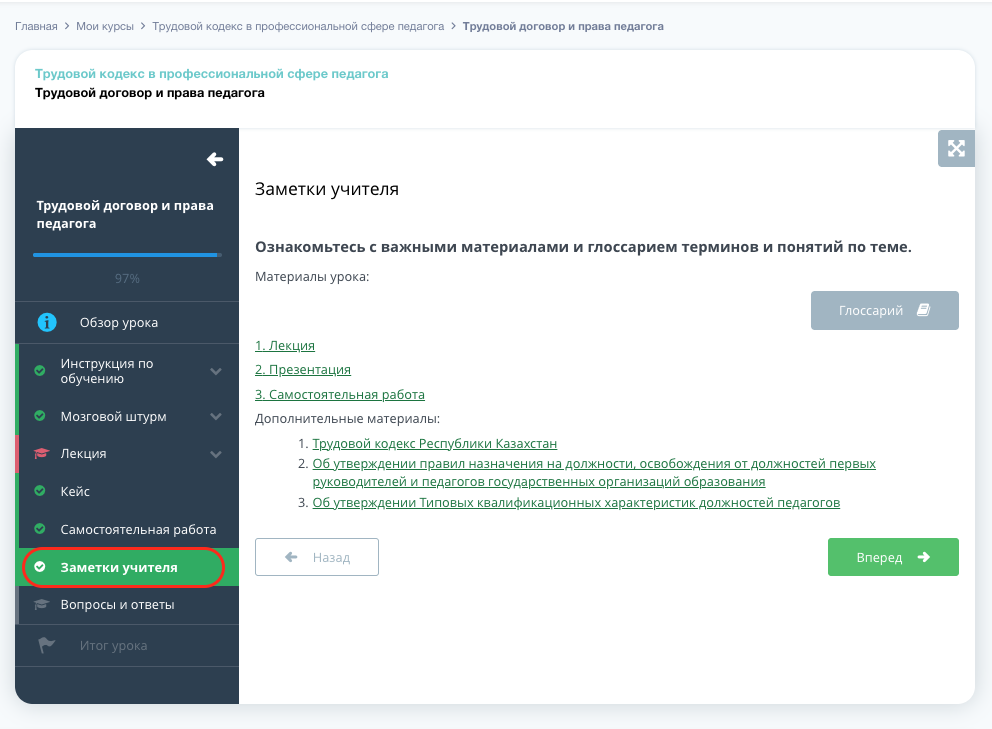
Task: Select Кейс in the lesson sidebar
Action: [127, 491]
